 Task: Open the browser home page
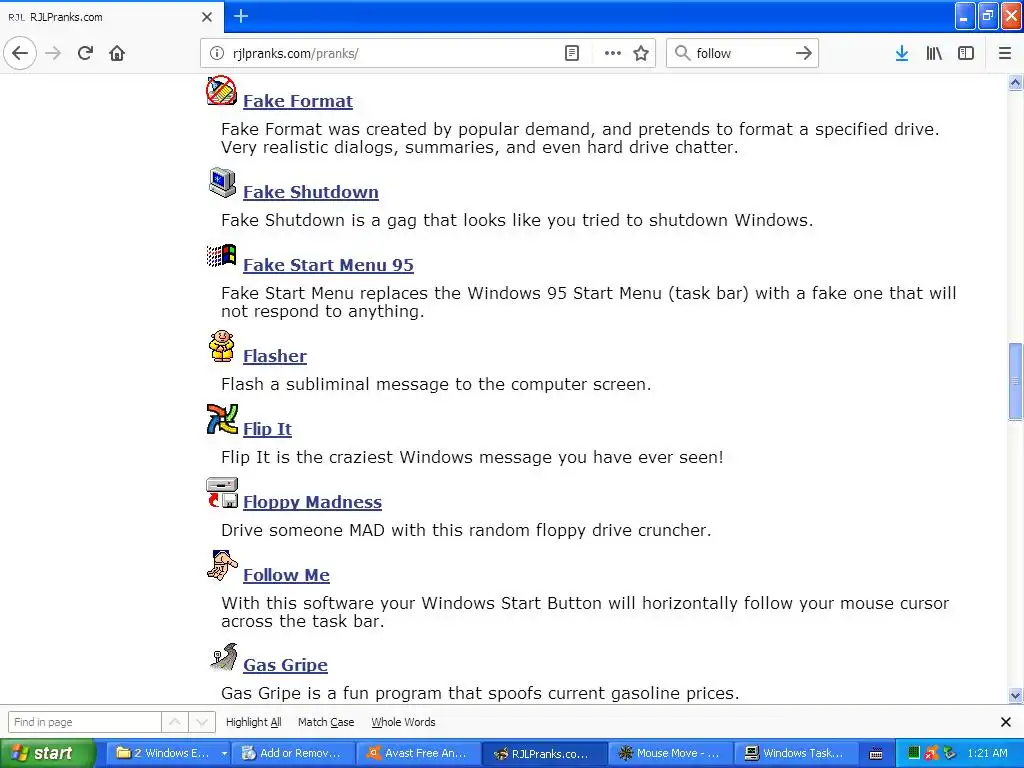117,53
